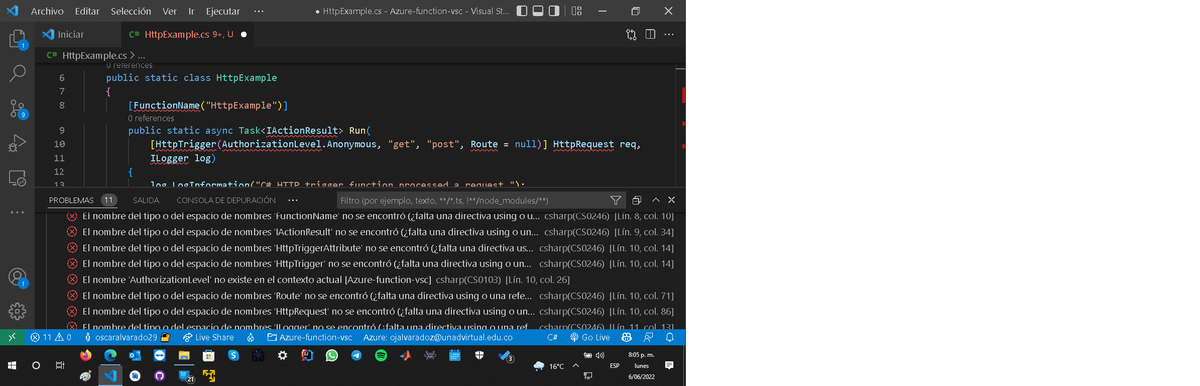Open the Manage gear in activity bar
Image resolution: width=1200 pixels, height=386 pixels.
point(17,311)
